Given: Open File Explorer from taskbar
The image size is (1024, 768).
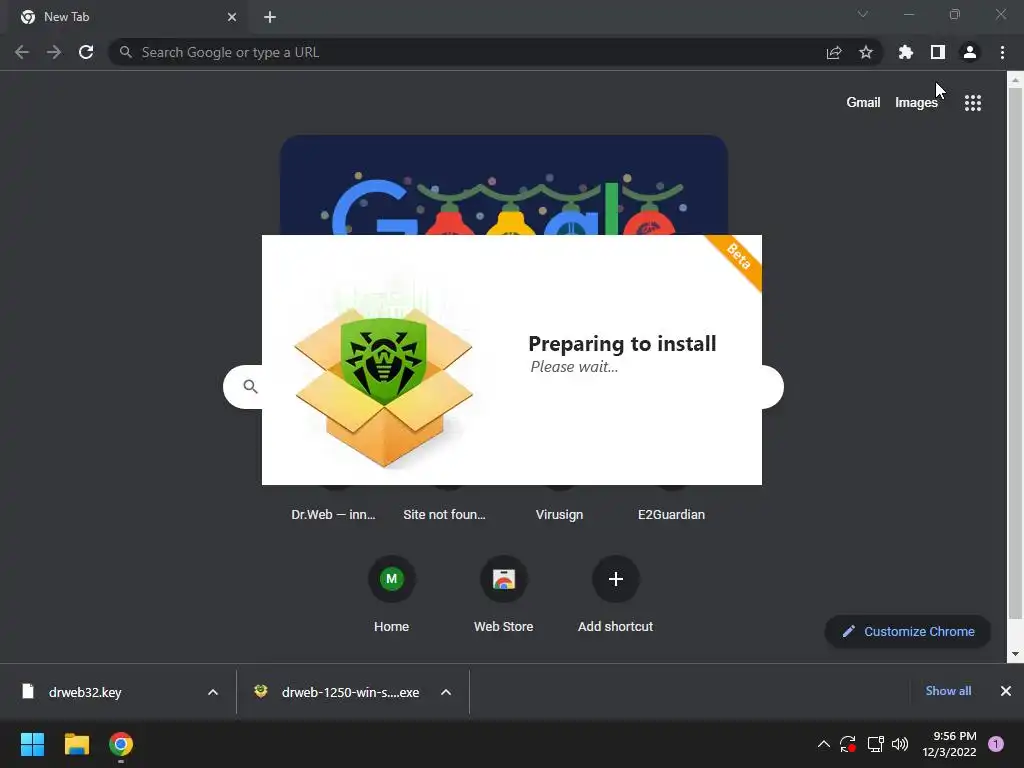Looking at the screenshot, I should click(x=76, y=744).
